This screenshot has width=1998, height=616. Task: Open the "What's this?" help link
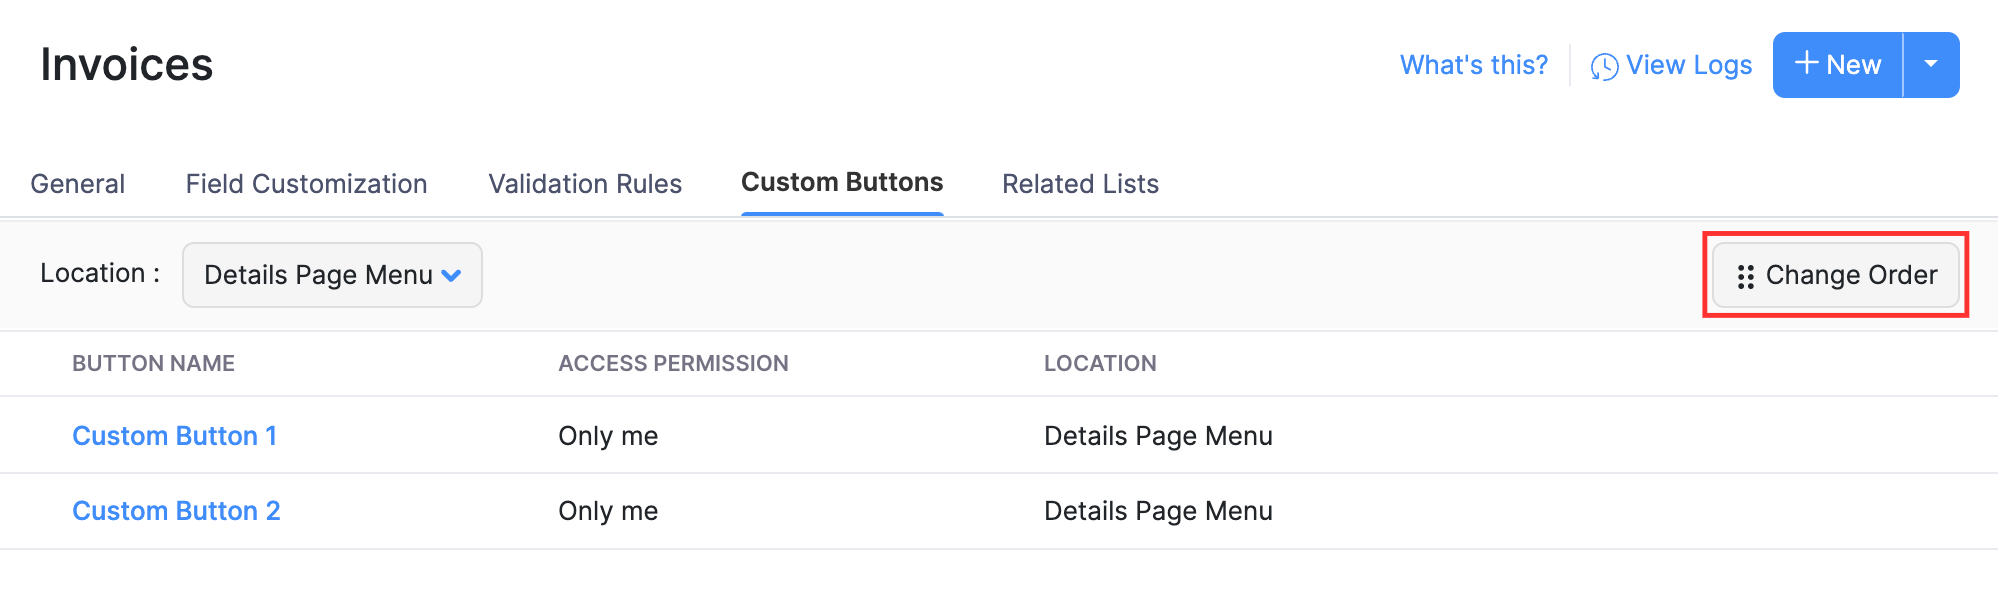(x=1472, y=64)
